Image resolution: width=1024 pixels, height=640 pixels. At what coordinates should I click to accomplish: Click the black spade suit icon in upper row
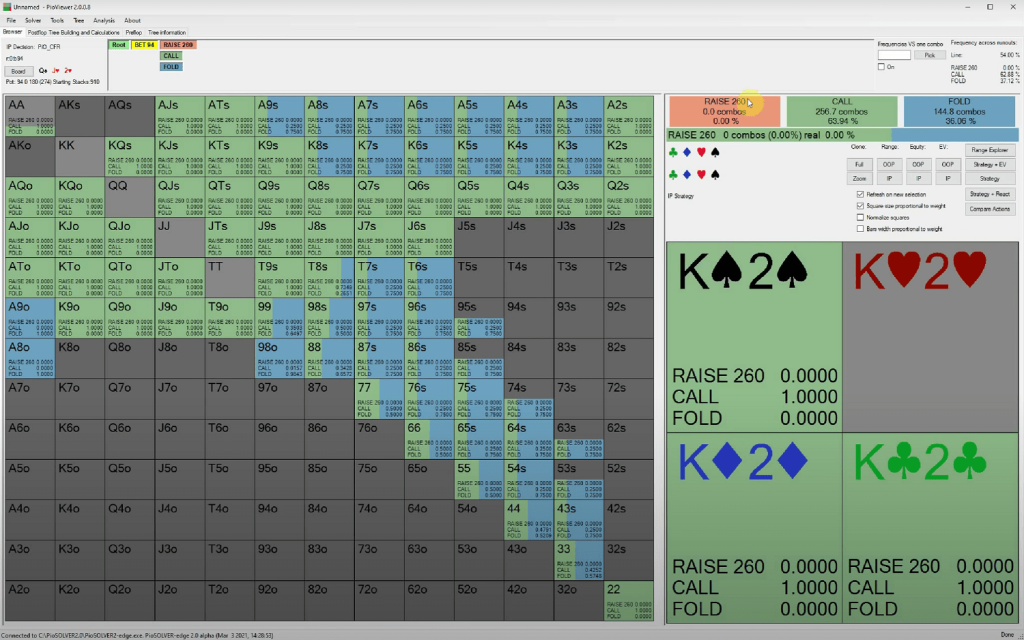[714, 153]
